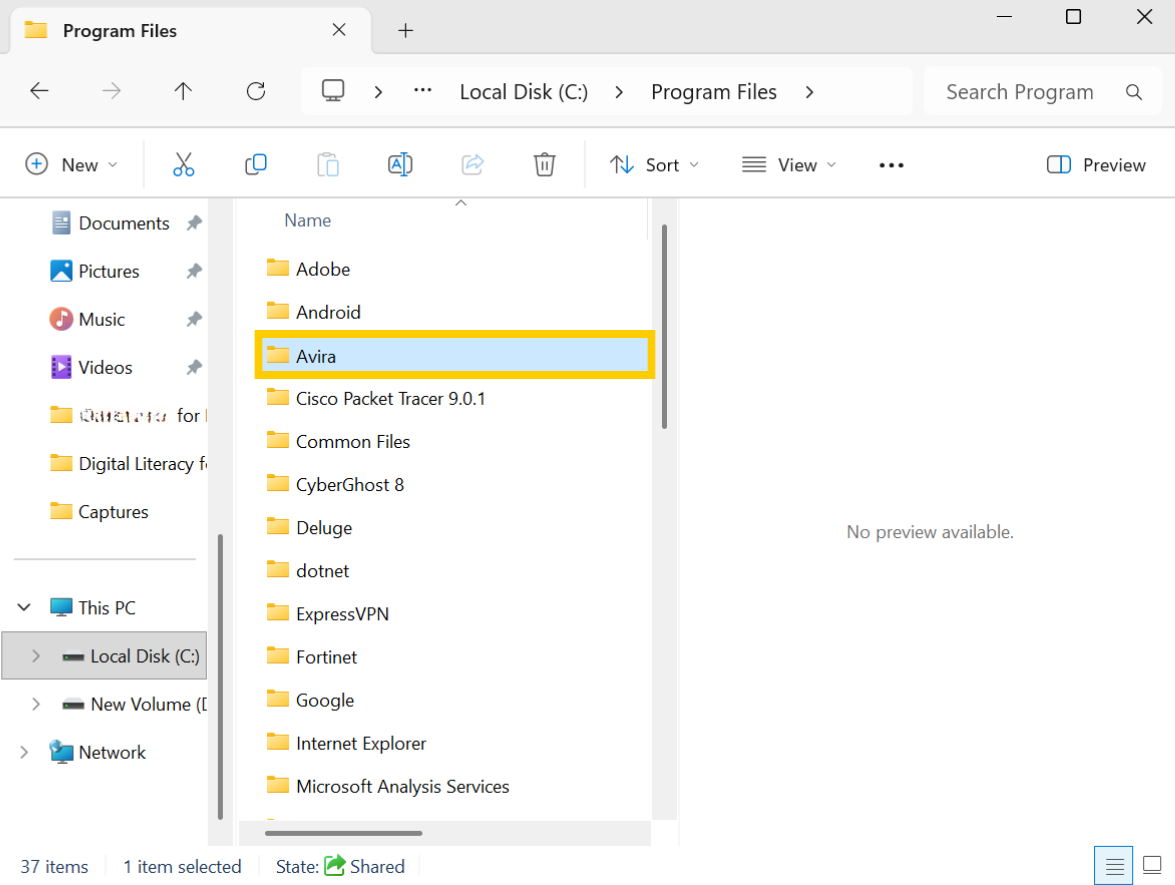
Task: Switch to large thumbnails view icon in status bar
Action: 1152,866
